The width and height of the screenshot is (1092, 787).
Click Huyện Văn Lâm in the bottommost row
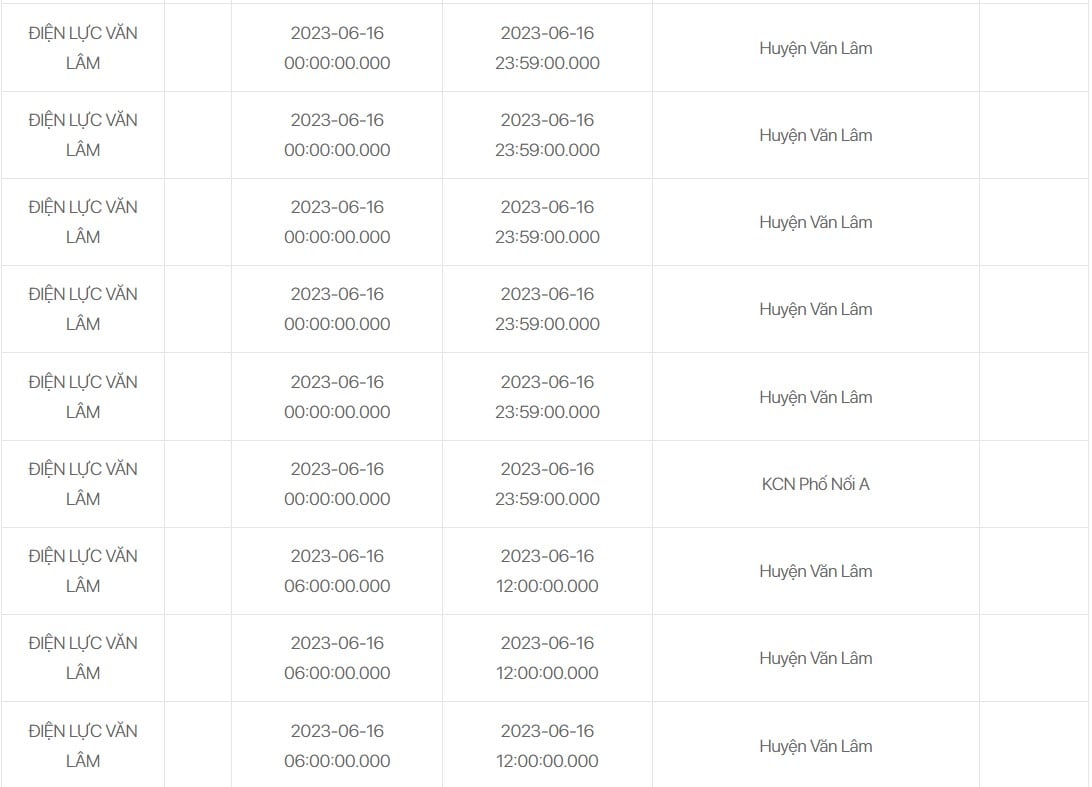coord(816,745)
